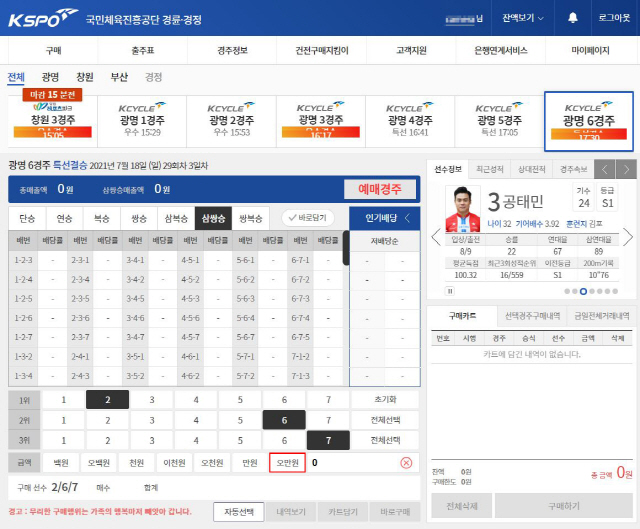Clear the bet amount with red X
The width and height of the screenshot is (640, 529).
[x=406, y=462]
